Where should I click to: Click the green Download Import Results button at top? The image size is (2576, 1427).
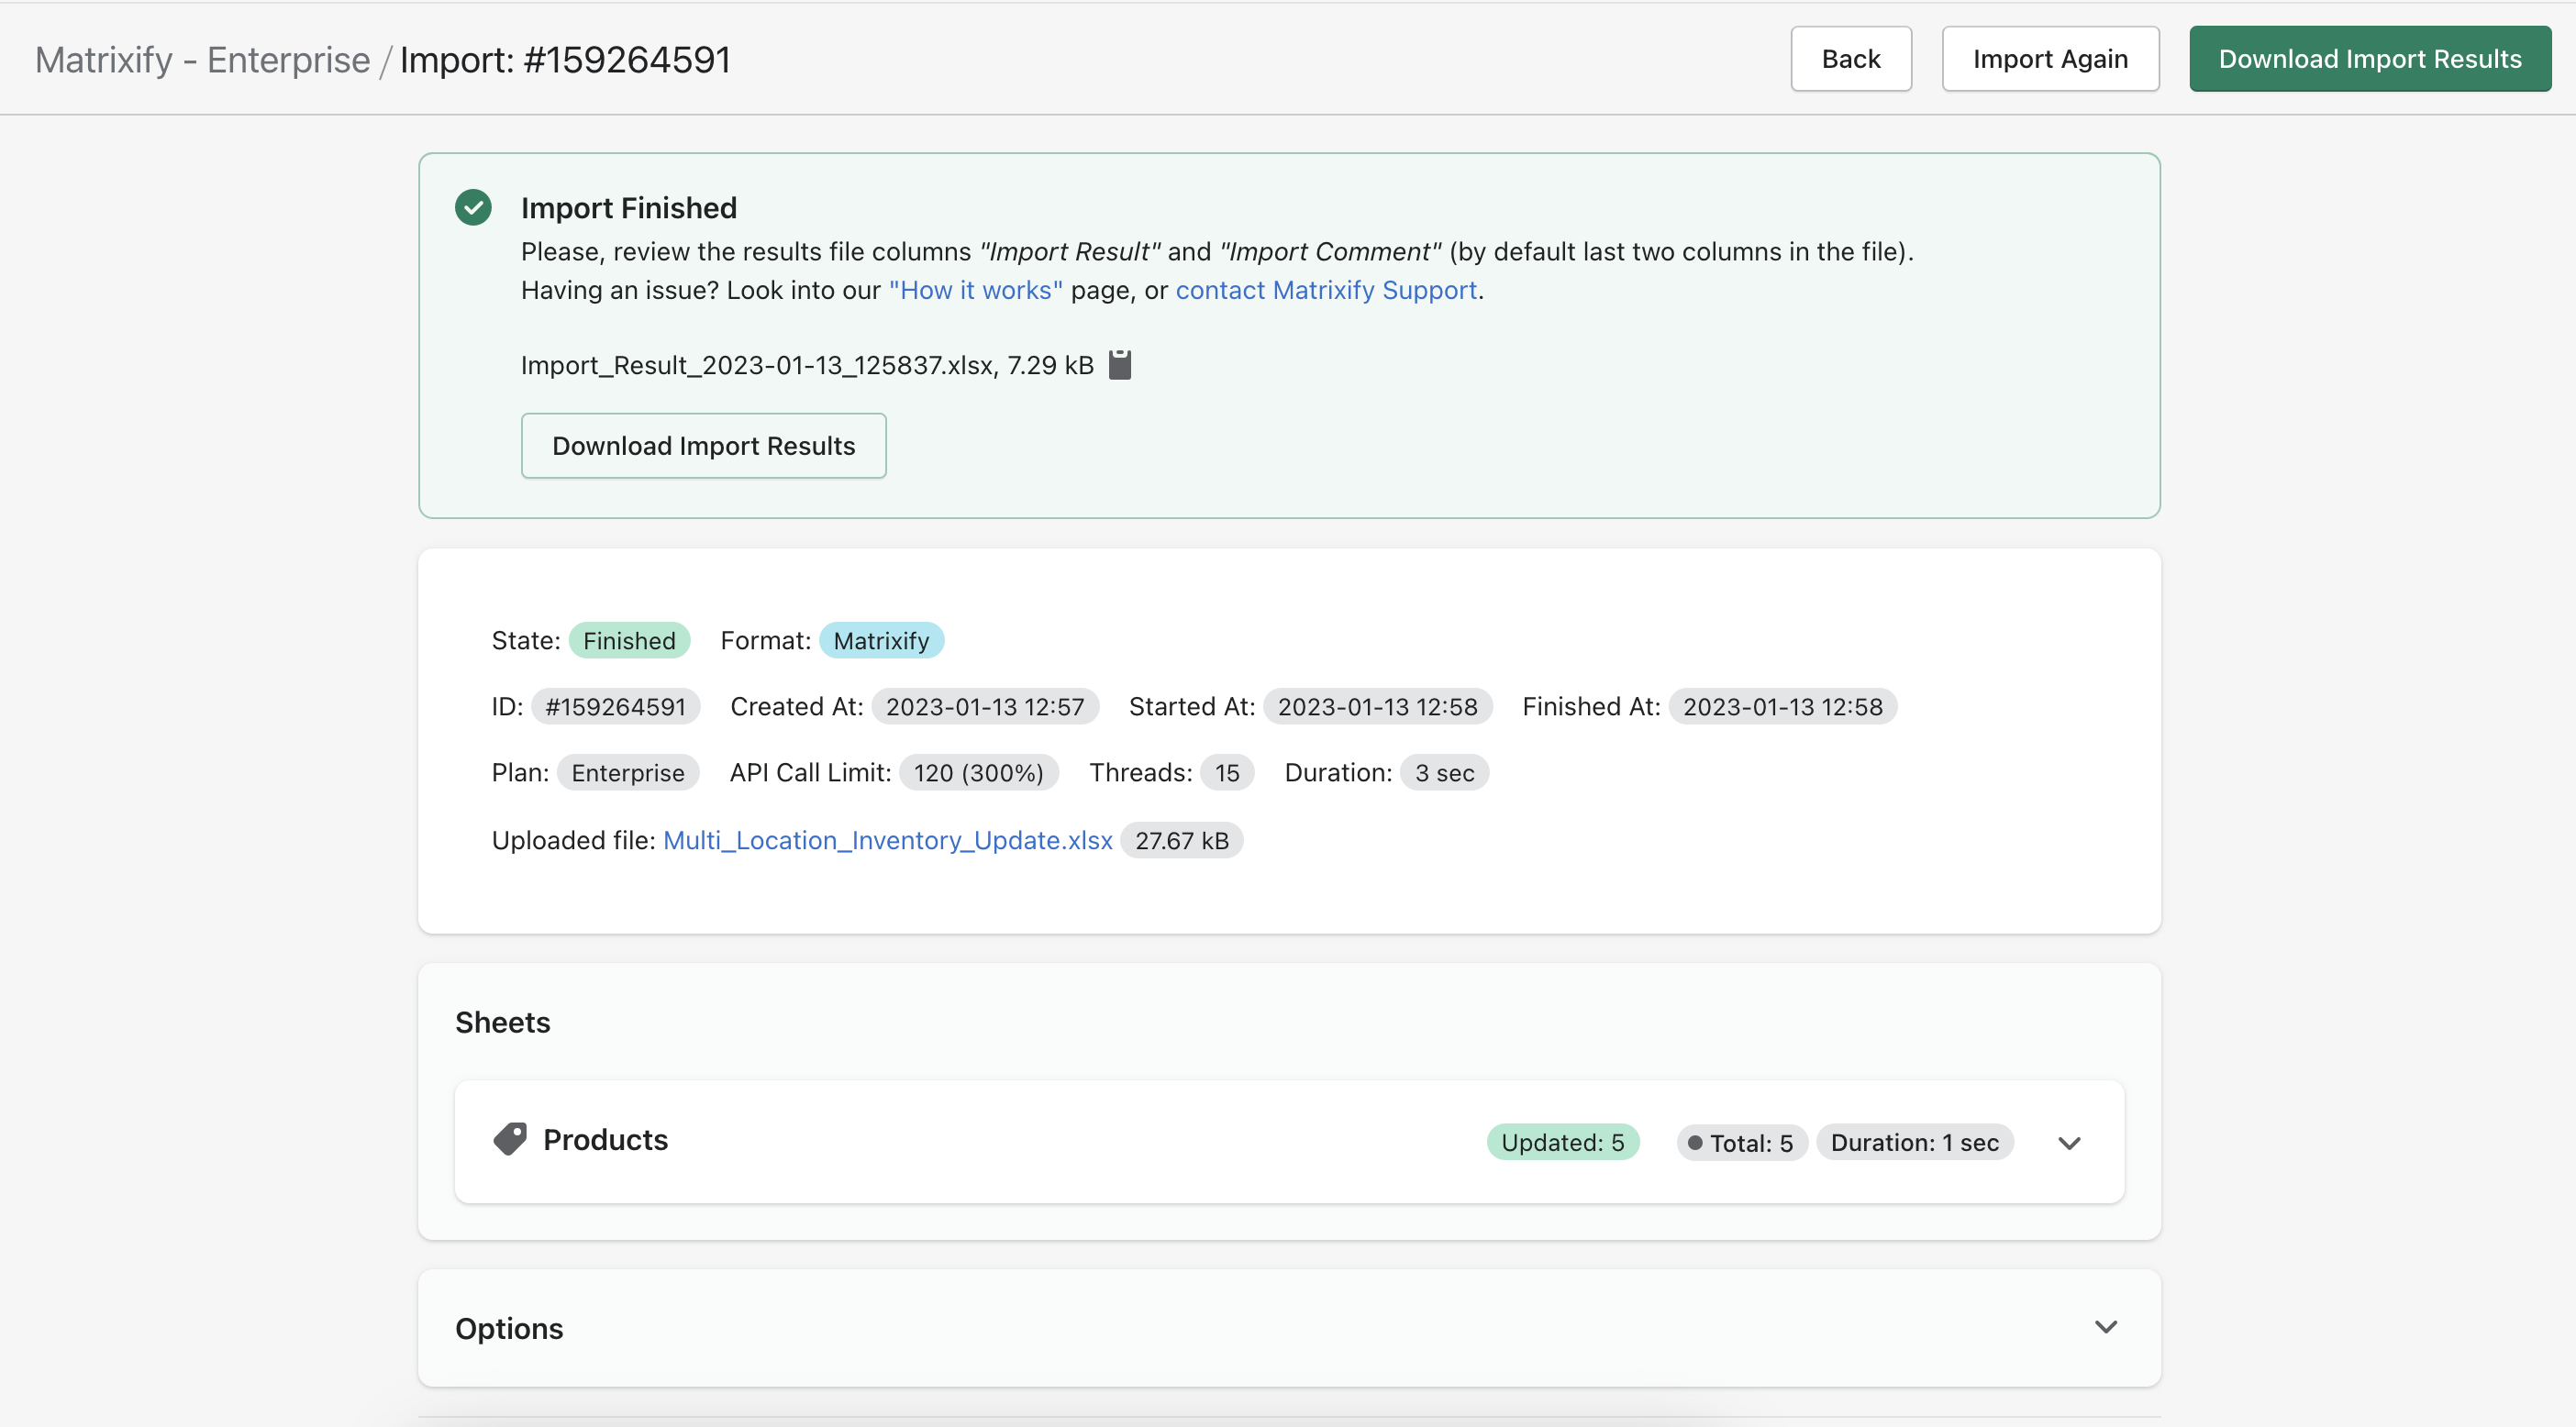(2369, 59)
